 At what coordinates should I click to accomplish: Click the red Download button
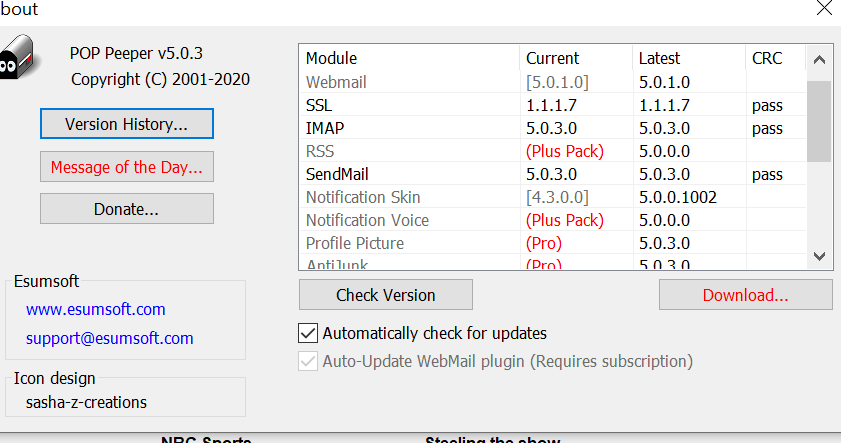point(746,294)
